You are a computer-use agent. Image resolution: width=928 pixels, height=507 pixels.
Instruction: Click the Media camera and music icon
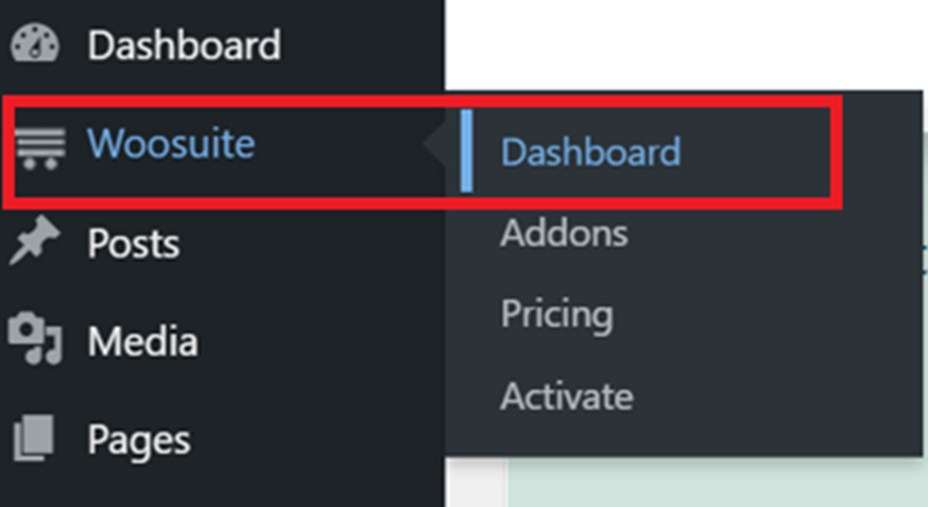[34, 338]
